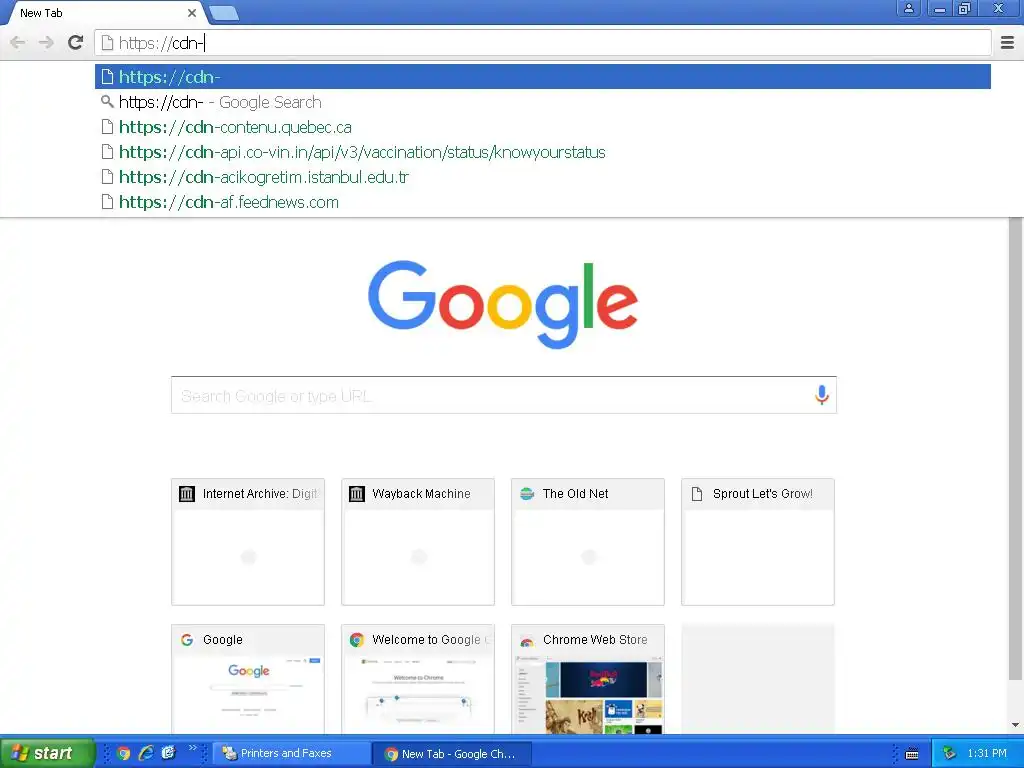Reload the page with the refresh icon
1024x768 pixels.
click(76, 42)
